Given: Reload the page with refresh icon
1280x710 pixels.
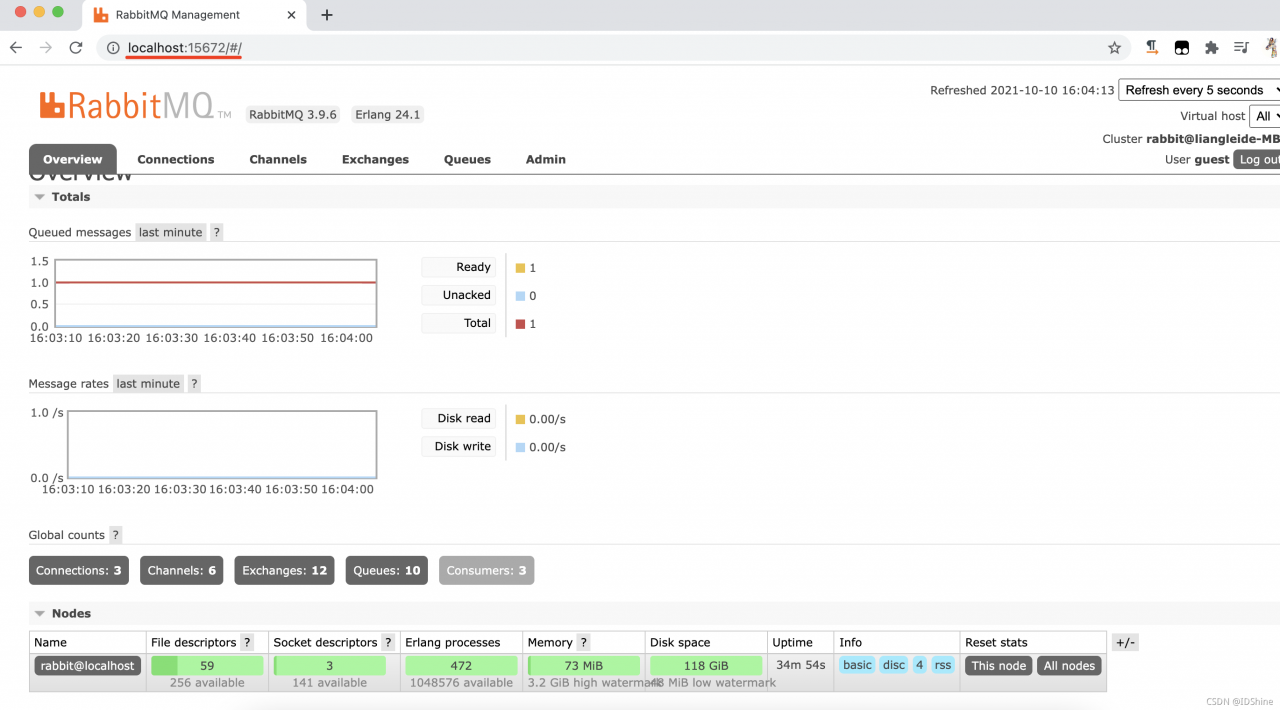Looking at the screenshot, I should [75, 47].
